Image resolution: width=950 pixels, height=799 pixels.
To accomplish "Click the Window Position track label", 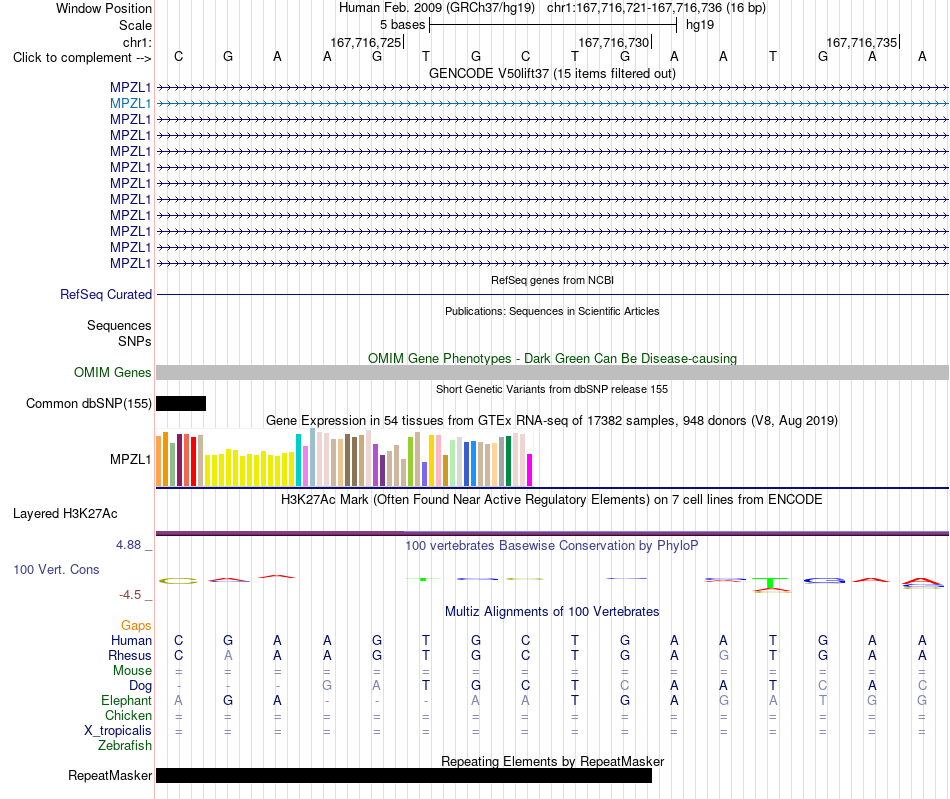I will point(104,8).
